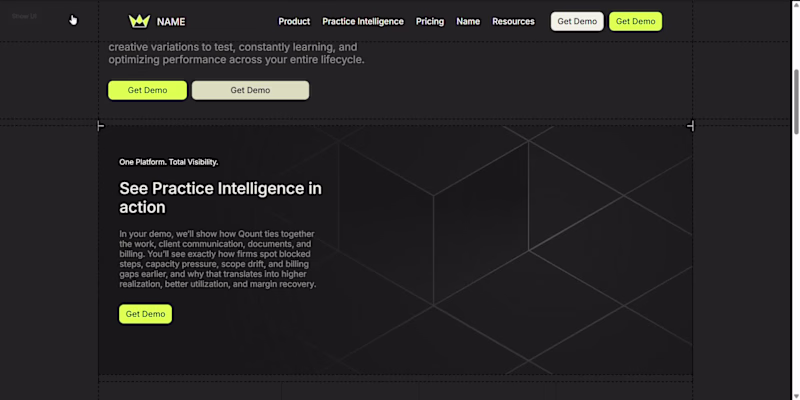Click the NAME brand text in header
The image size is (800, 400).
171,22
